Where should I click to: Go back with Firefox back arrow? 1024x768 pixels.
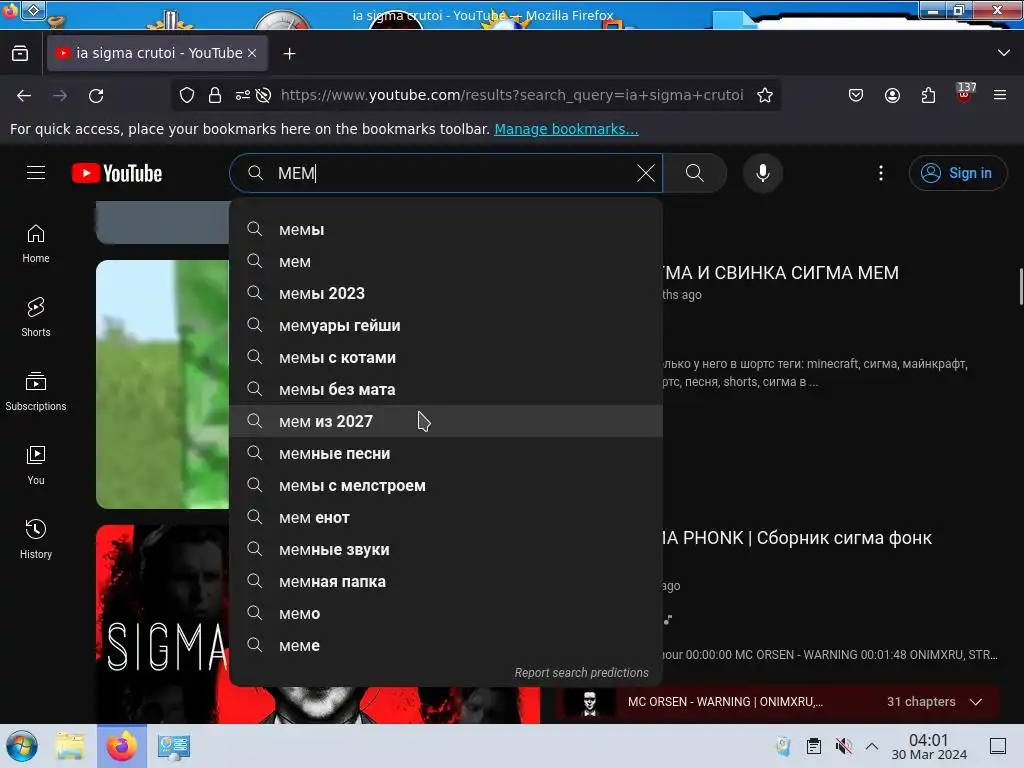[24, 96]
